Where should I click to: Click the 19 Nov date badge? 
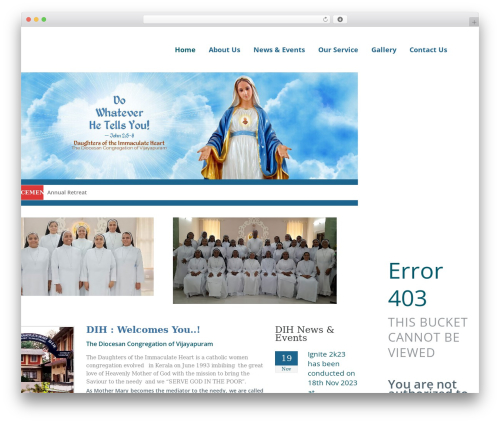point(286,361)
